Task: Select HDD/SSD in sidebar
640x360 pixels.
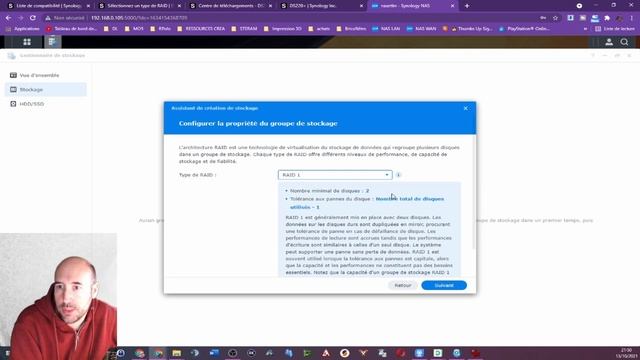Action: (x=46, y=104)
